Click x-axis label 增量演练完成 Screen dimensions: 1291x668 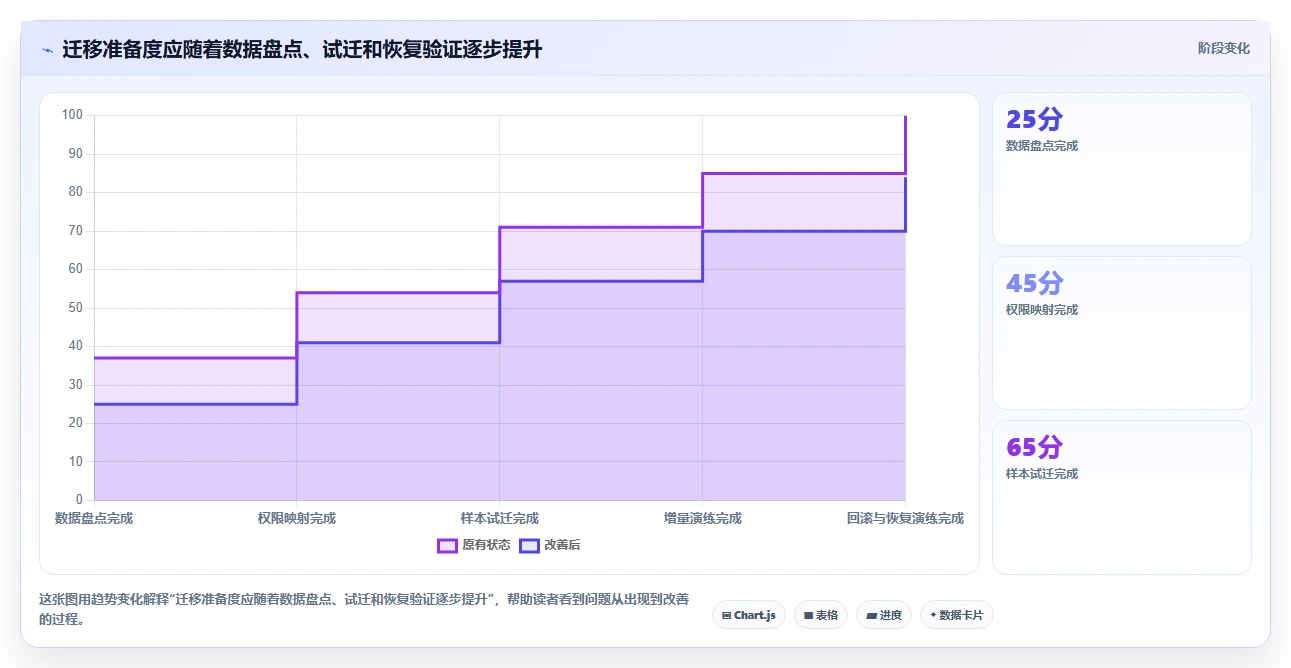click(703, 518)
